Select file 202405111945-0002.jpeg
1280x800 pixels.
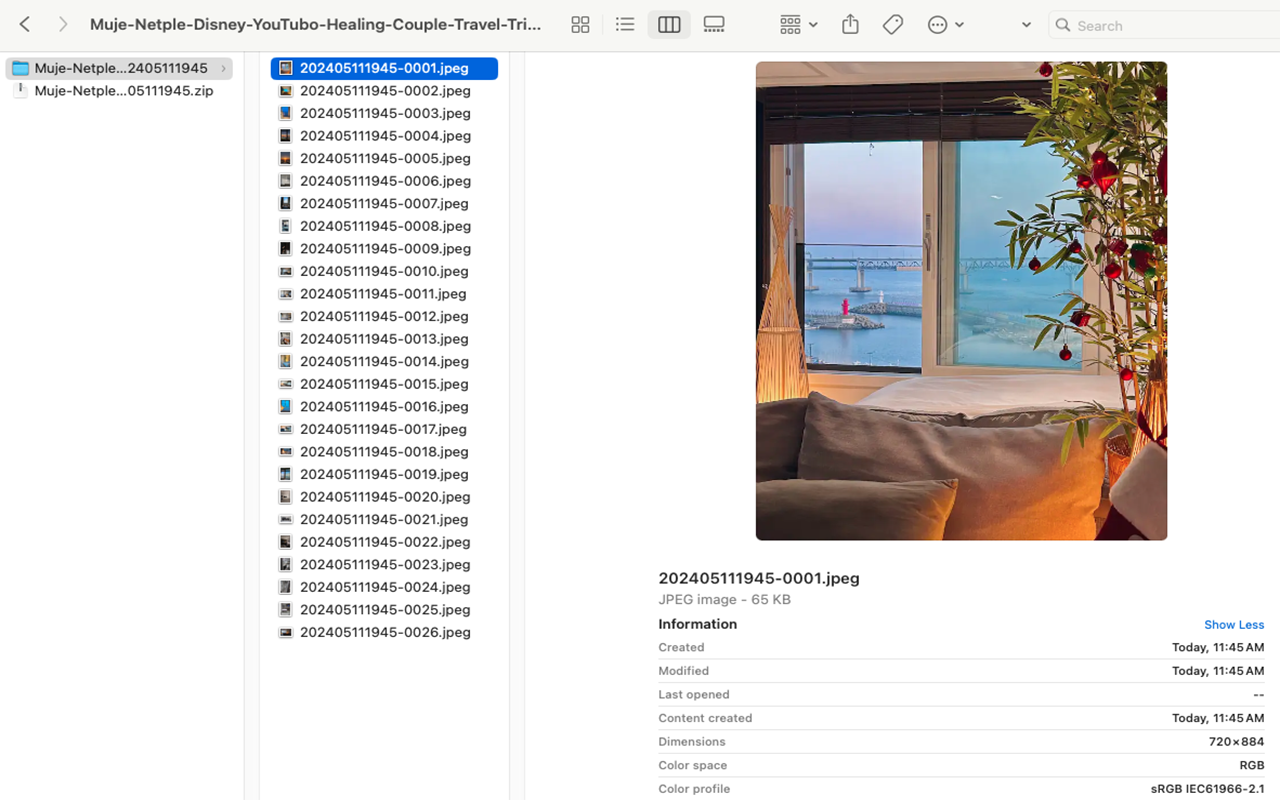click(x=384, y=90)
